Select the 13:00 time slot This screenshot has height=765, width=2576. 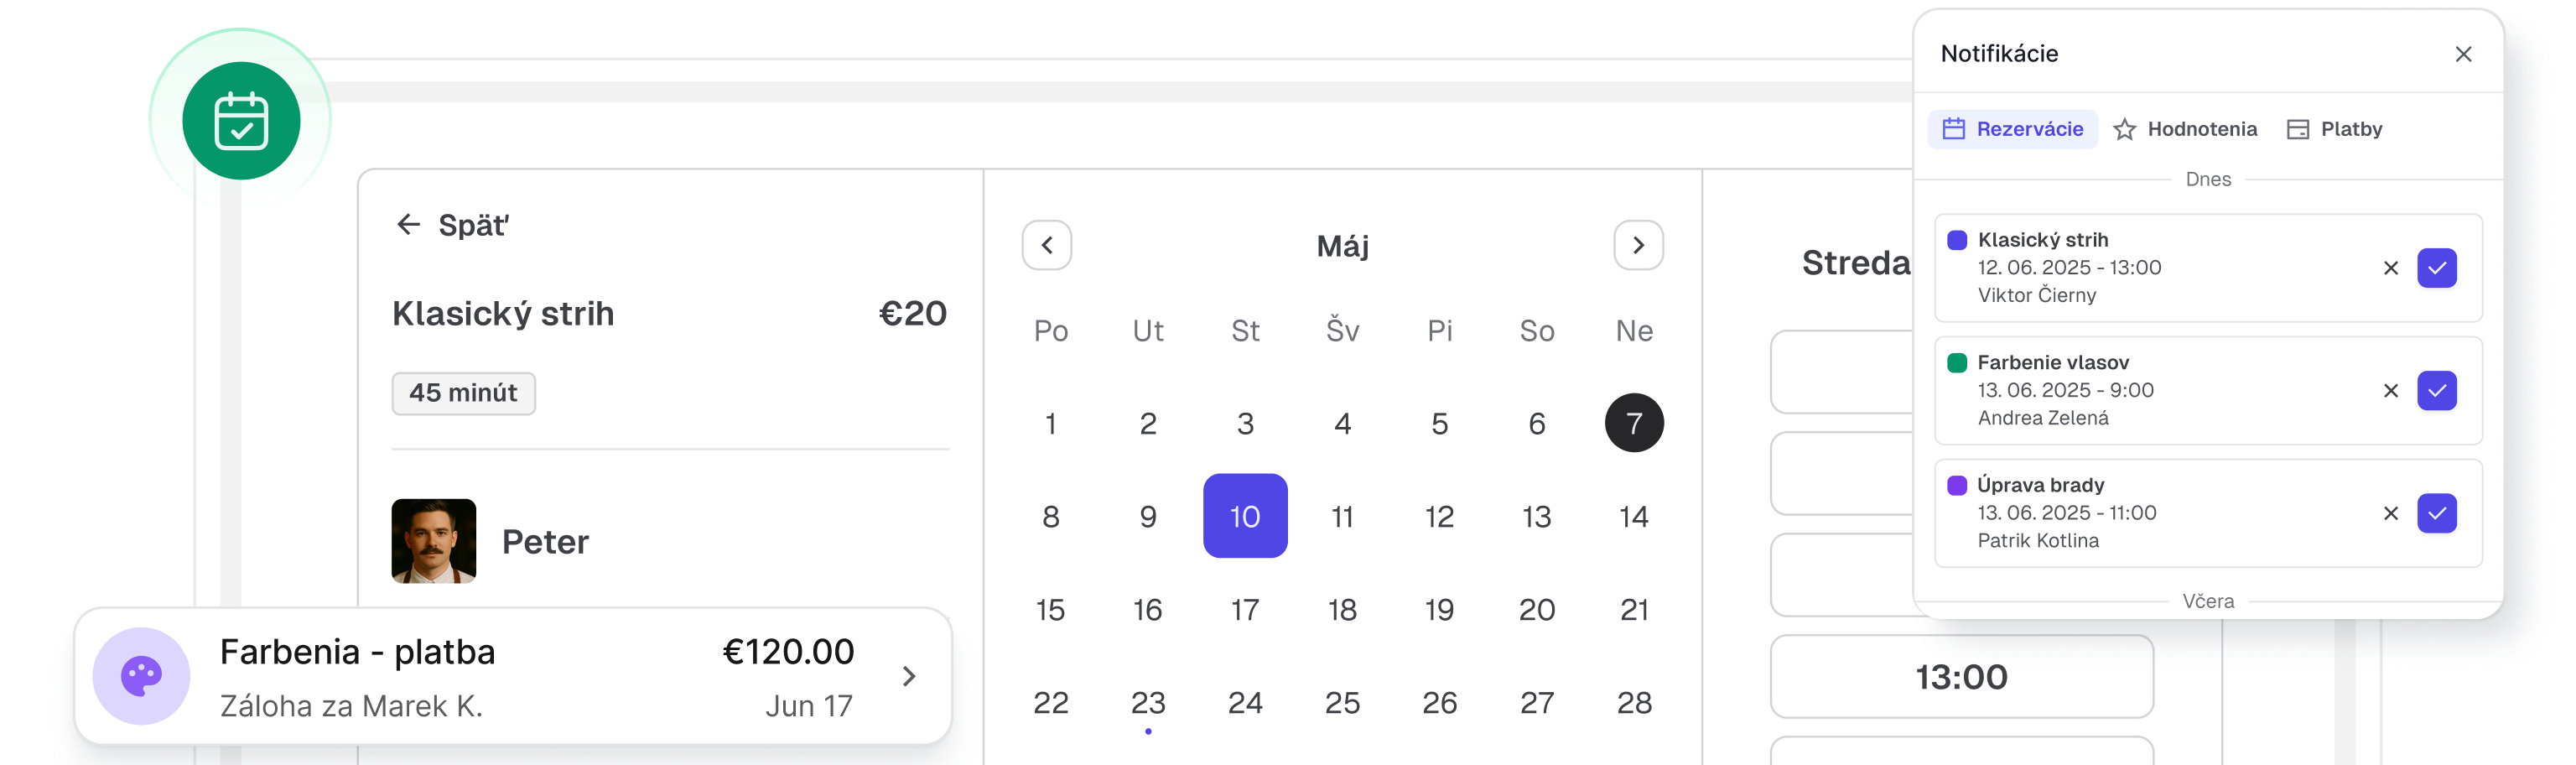[1961, 677]
